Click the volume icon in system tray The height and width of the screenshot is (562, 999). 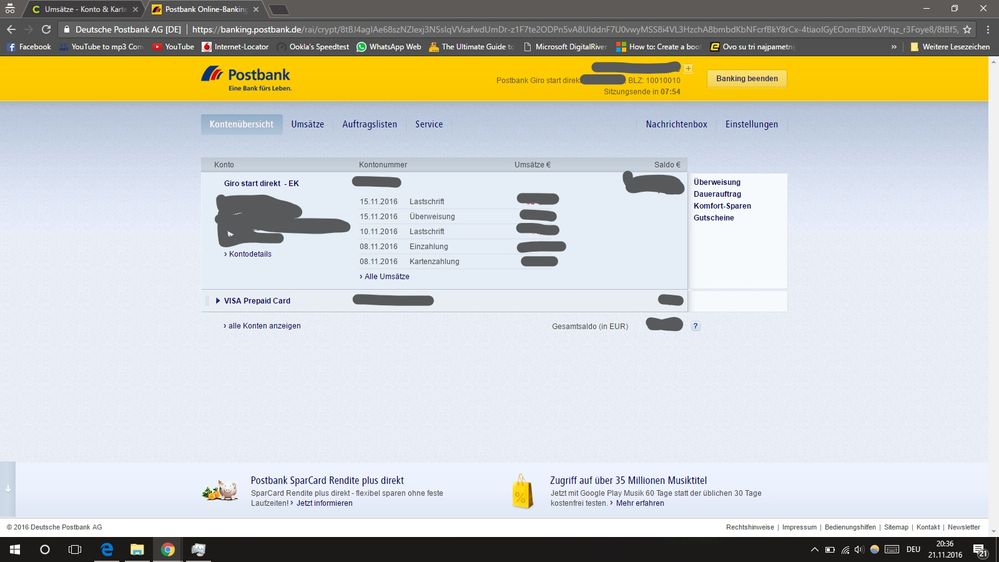(859, 549)
